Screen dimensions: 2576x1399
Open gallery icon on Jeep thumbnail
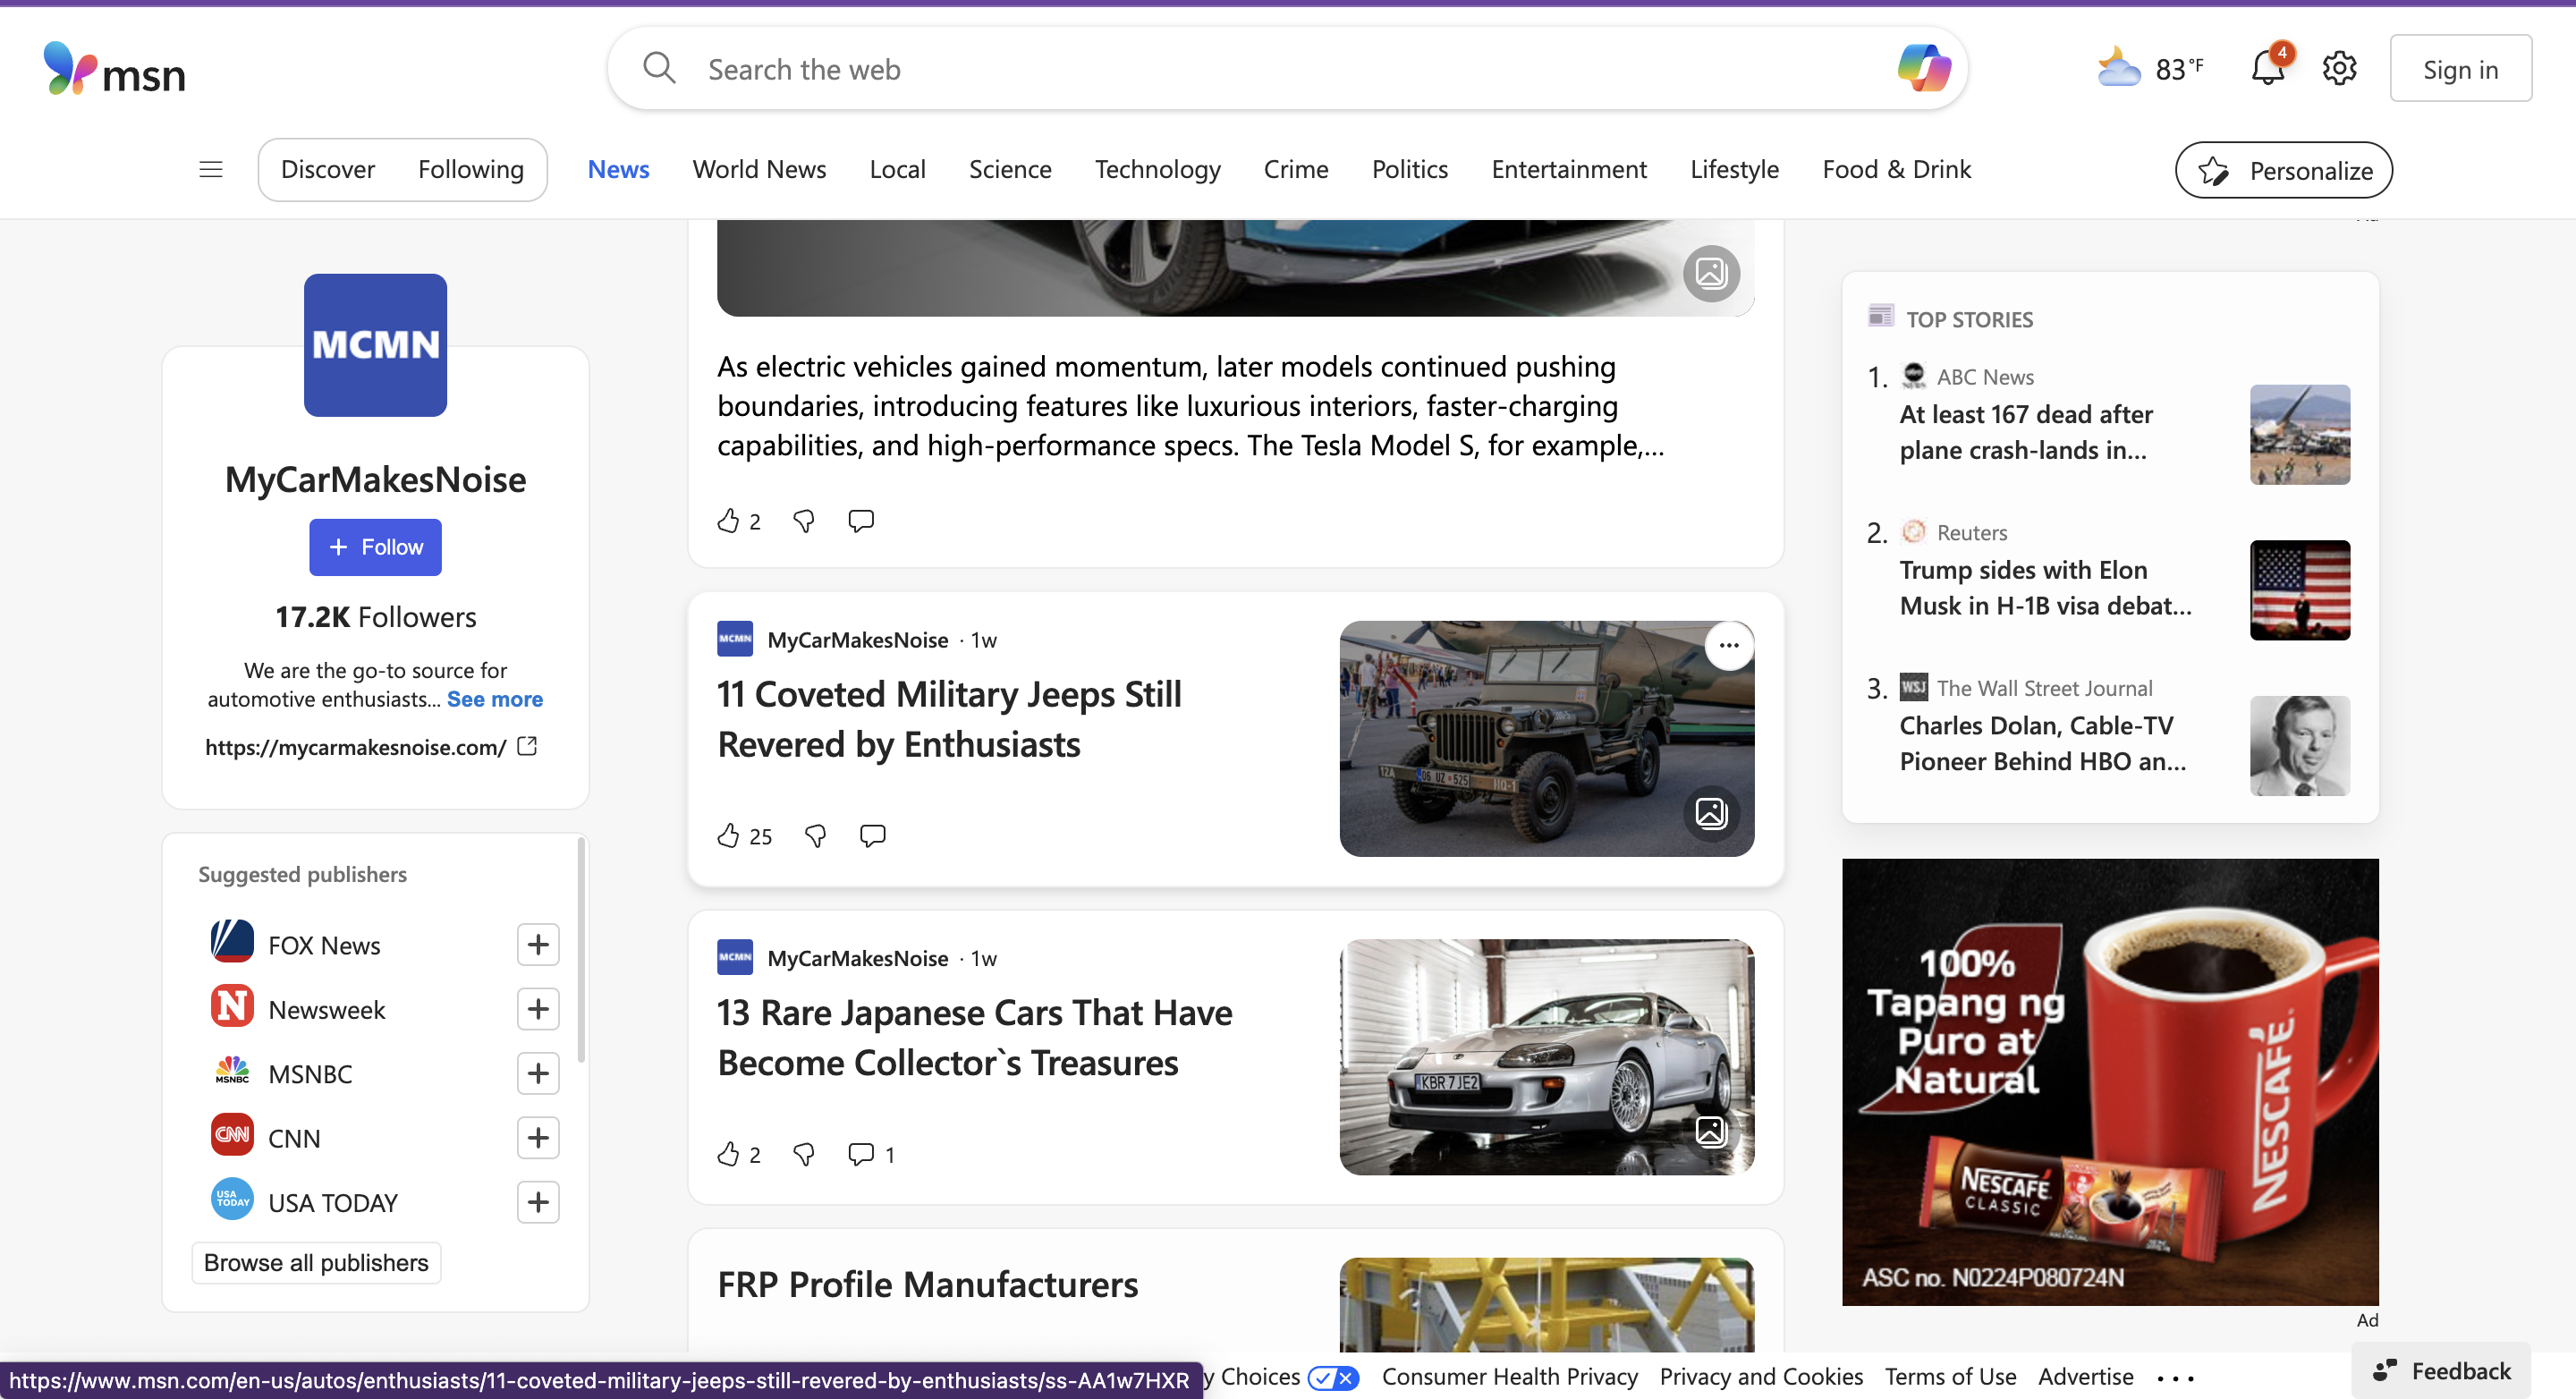pyautogui.click(x=1710, y=813)
